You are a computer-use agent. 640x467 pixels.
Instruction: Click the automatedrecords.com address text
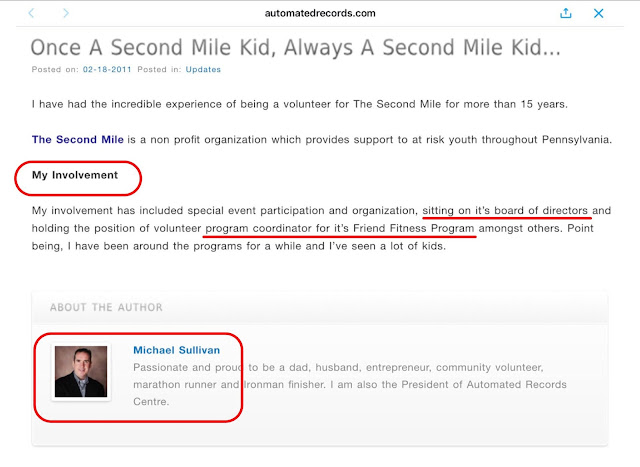pyautogui.click(x=319, y=13)
